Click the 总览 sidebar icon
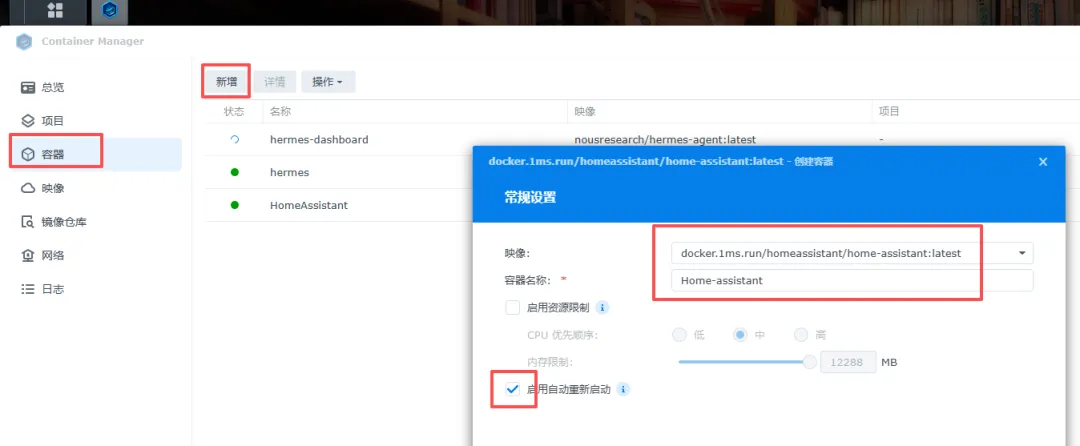Image resolution: width=1080 pixels, height=446 pixels. pos(28,87)
